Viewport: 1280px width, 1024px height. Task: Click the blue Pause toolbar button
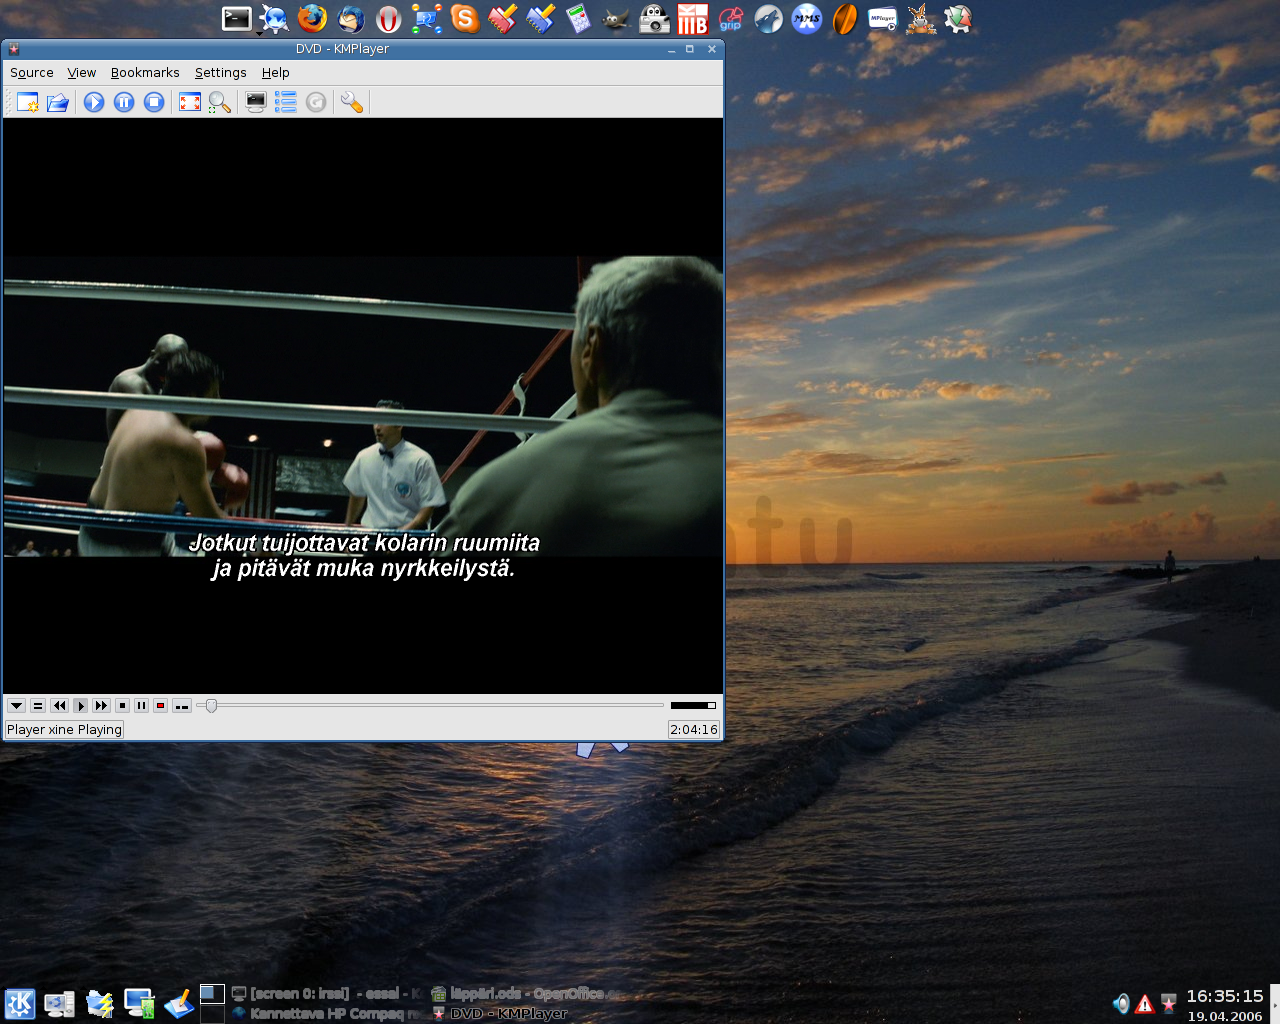point(124,102)
